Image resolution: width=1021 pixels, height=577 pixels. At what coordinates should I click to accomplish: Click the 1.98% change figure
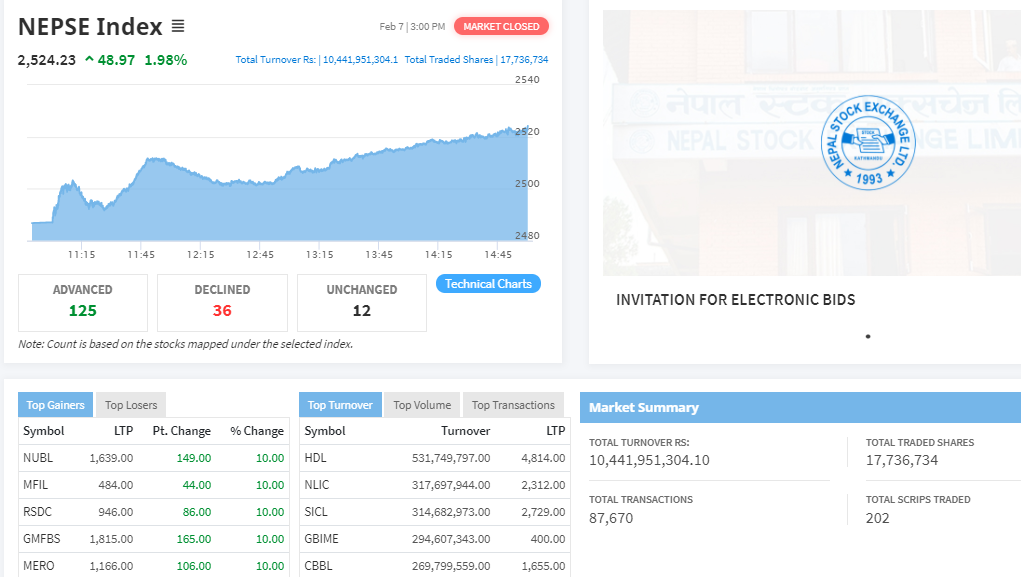click(165, 60)
